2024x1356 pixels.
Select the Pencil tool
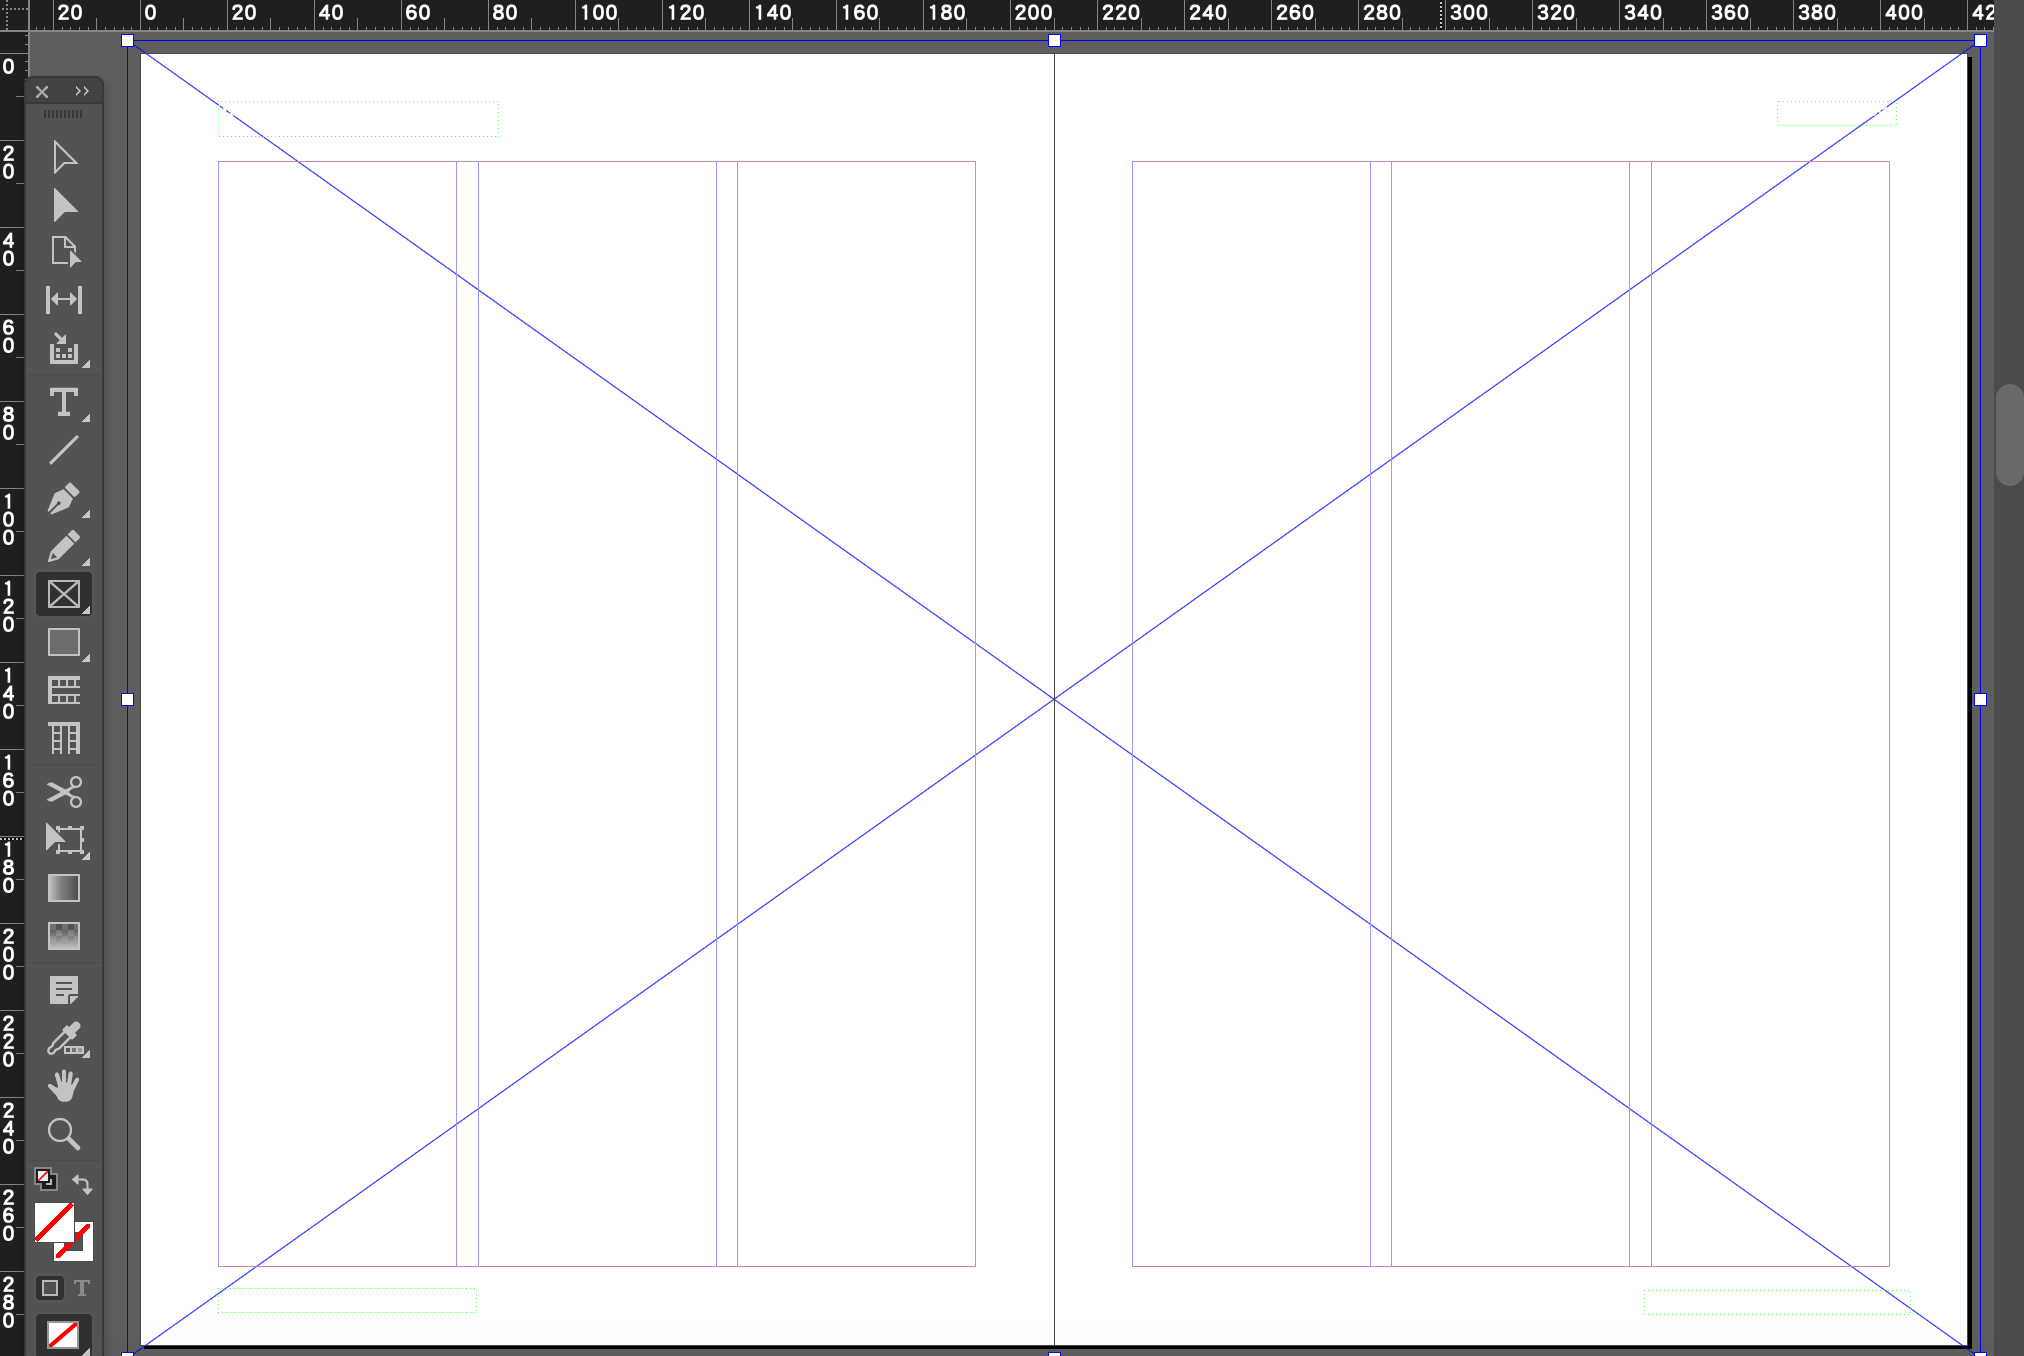(x=64, y=546)
